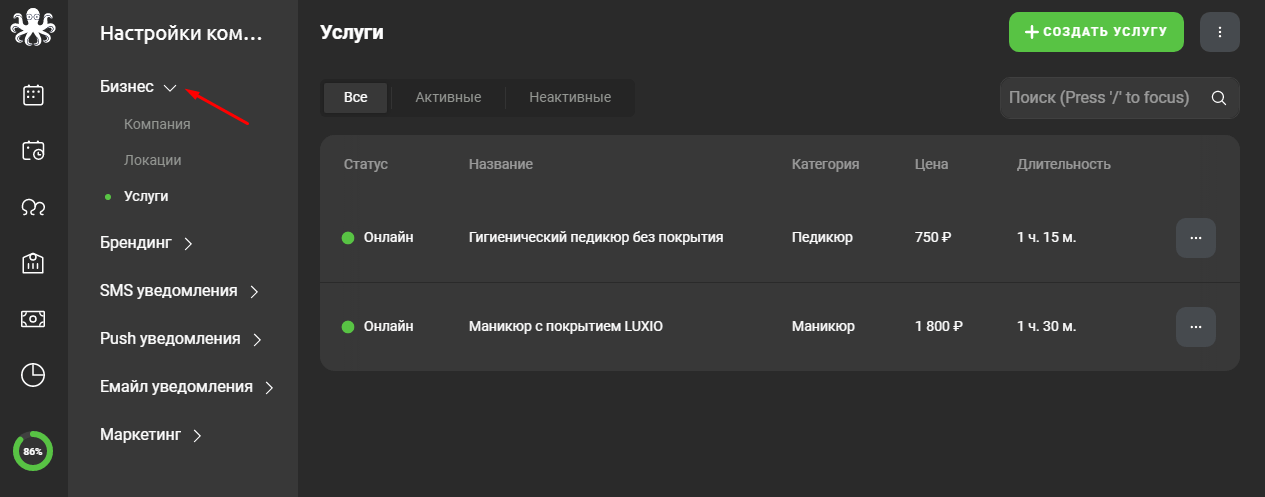The height and width of the screenshot is (497, 1265).
Task: Click the 86% progress ring
Action: (33, 452)
